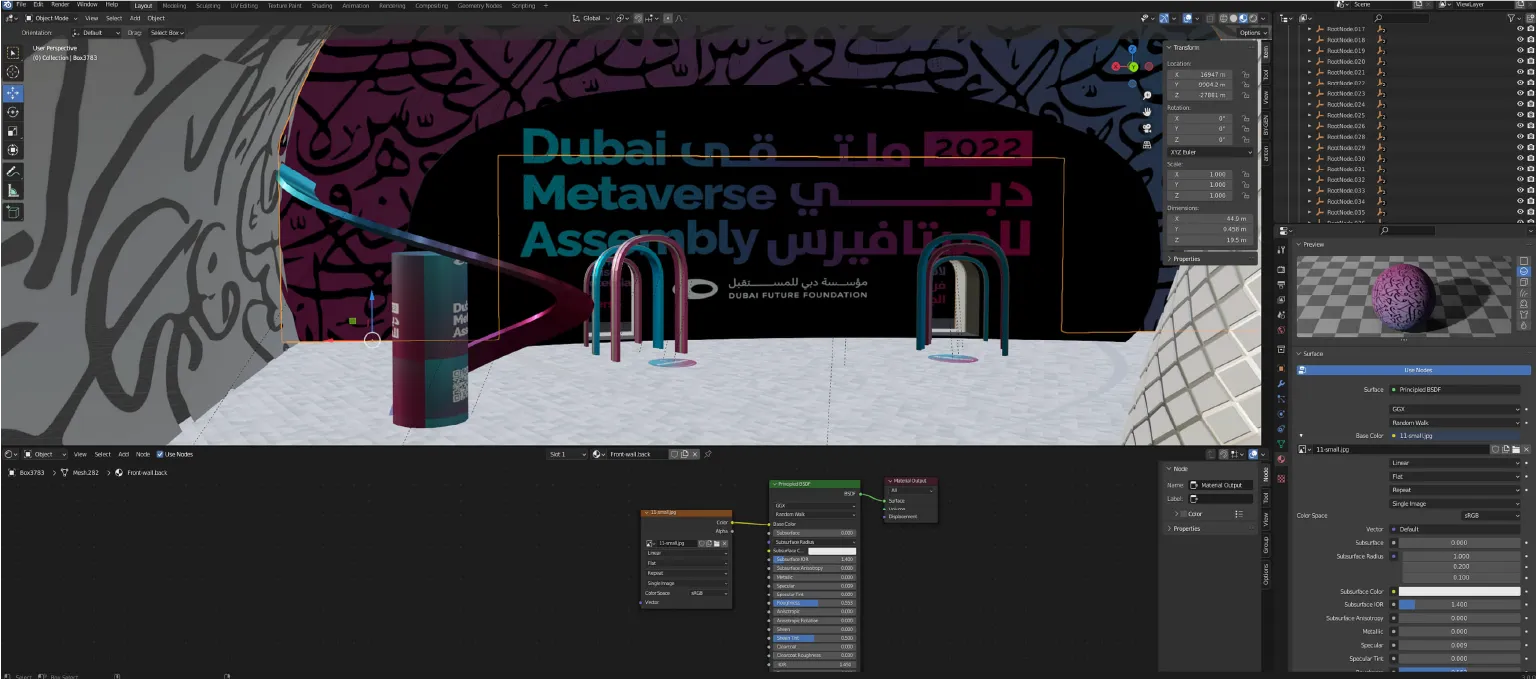Open the Global transform orientation dropdown
The image size is (1536, 680).
click(x=591, y=18)
